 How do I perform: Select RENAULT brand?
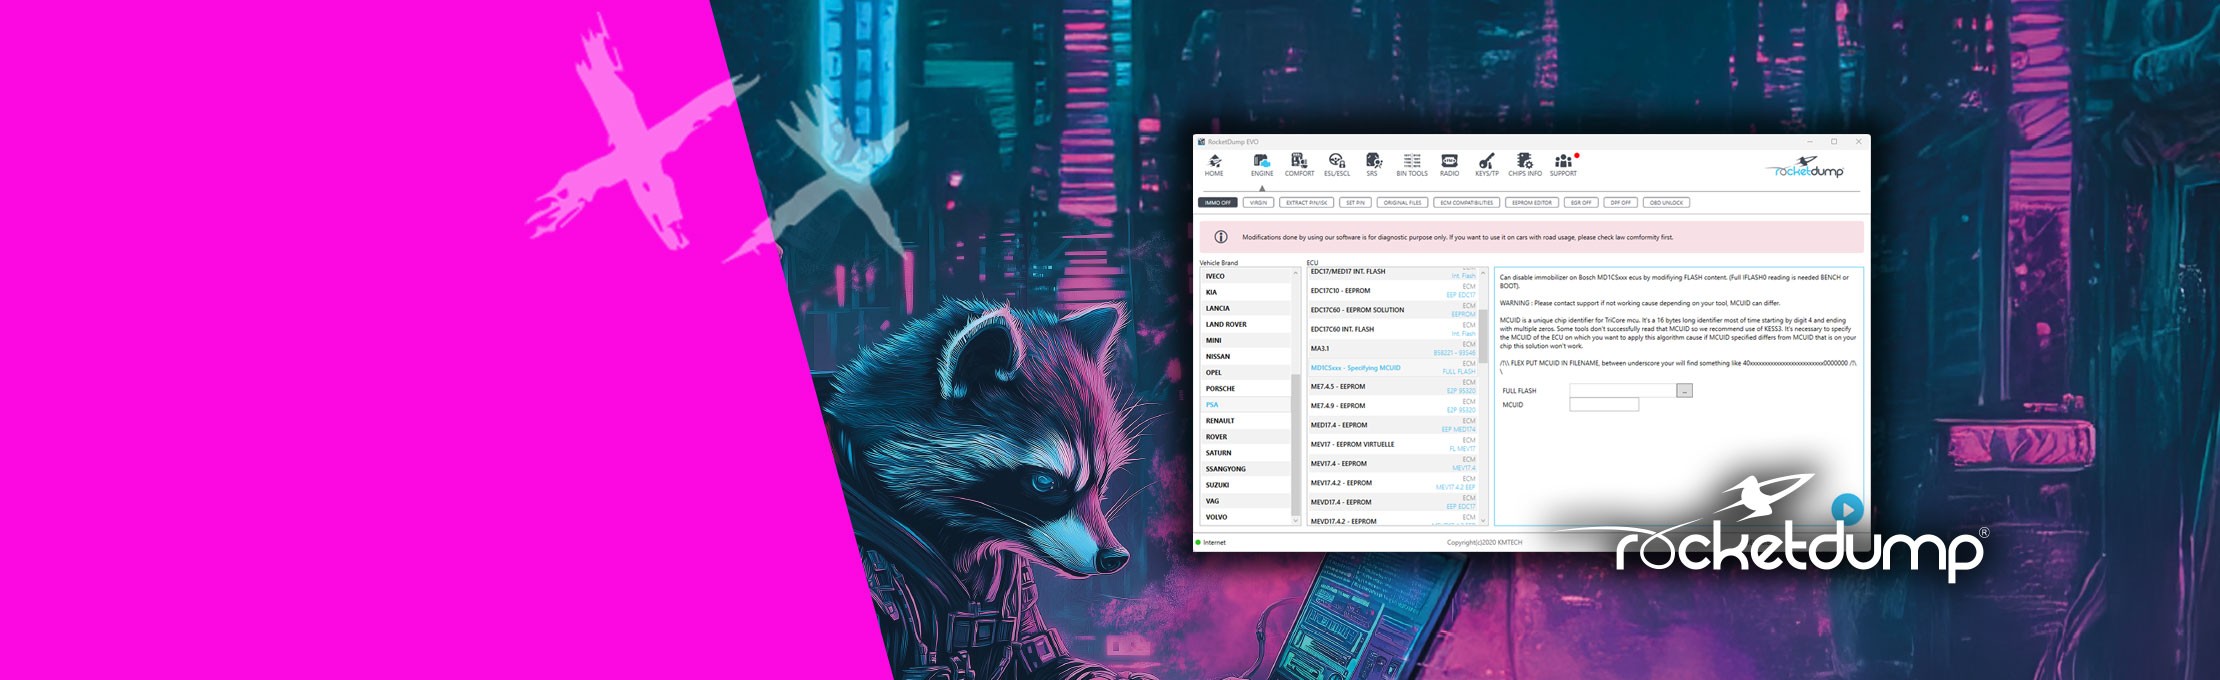[x=1246, y=421]
